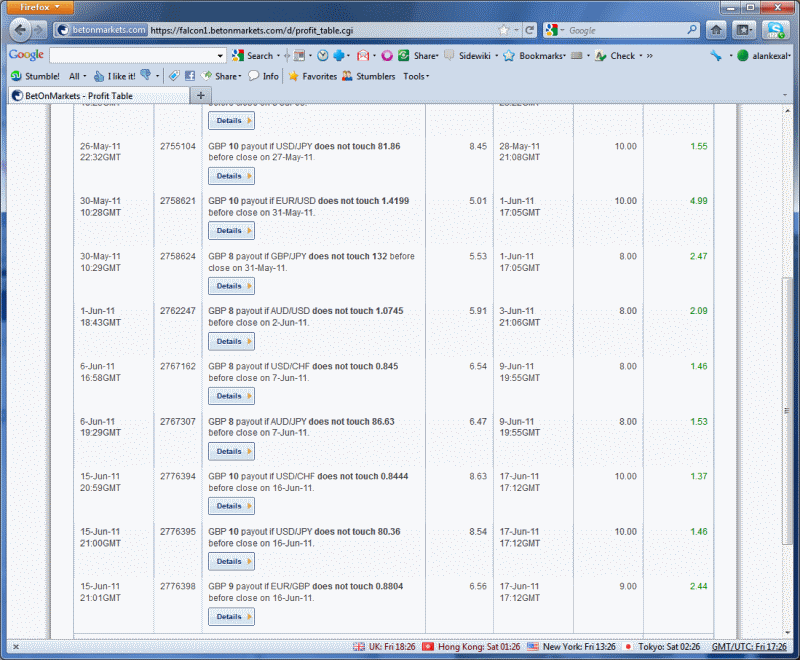This screenshot has width=800, height=660.
Task: Open the list-all-tabs arrow on the tab strip
Action: [785, 95]
